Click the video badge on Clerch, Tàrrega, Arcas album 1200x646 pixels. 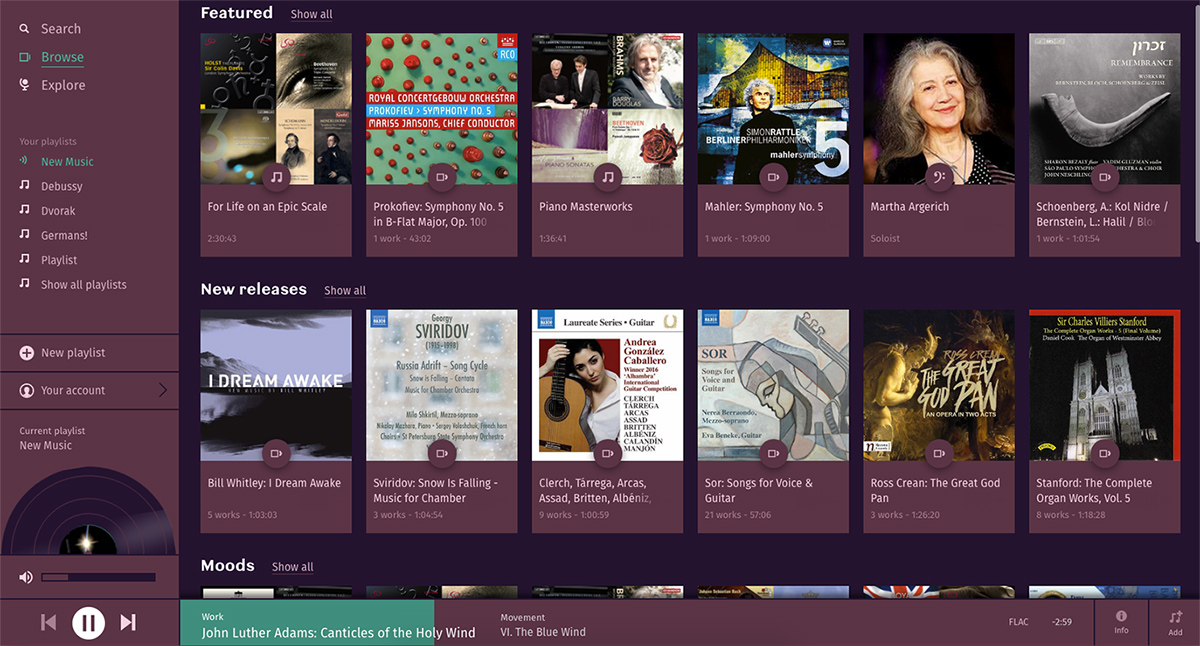(x=608, y=453)
